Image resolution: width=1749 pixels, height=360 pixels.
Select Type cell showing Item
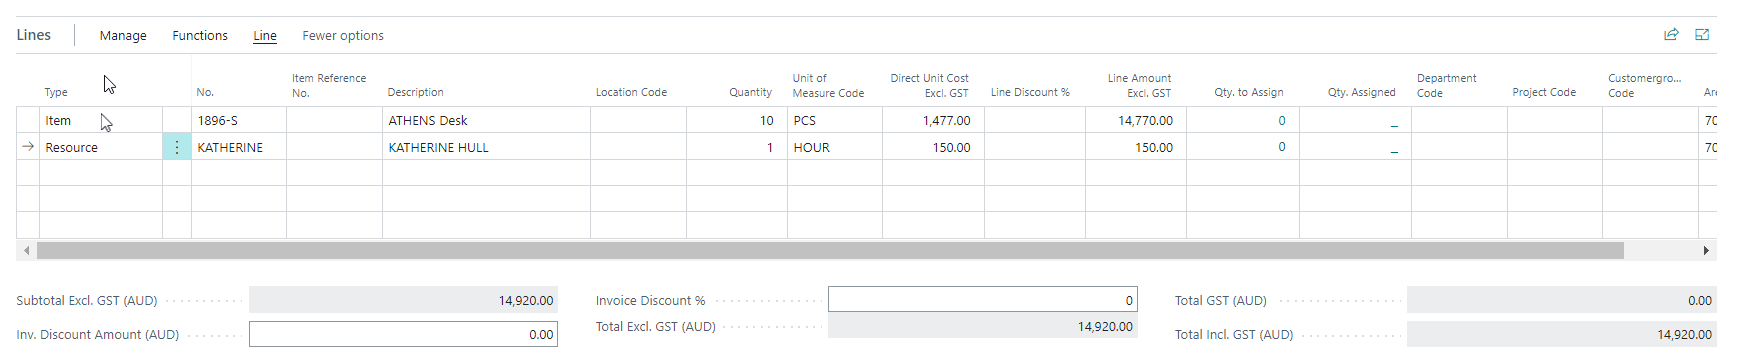pyautogui.click(x=101, y=120)
